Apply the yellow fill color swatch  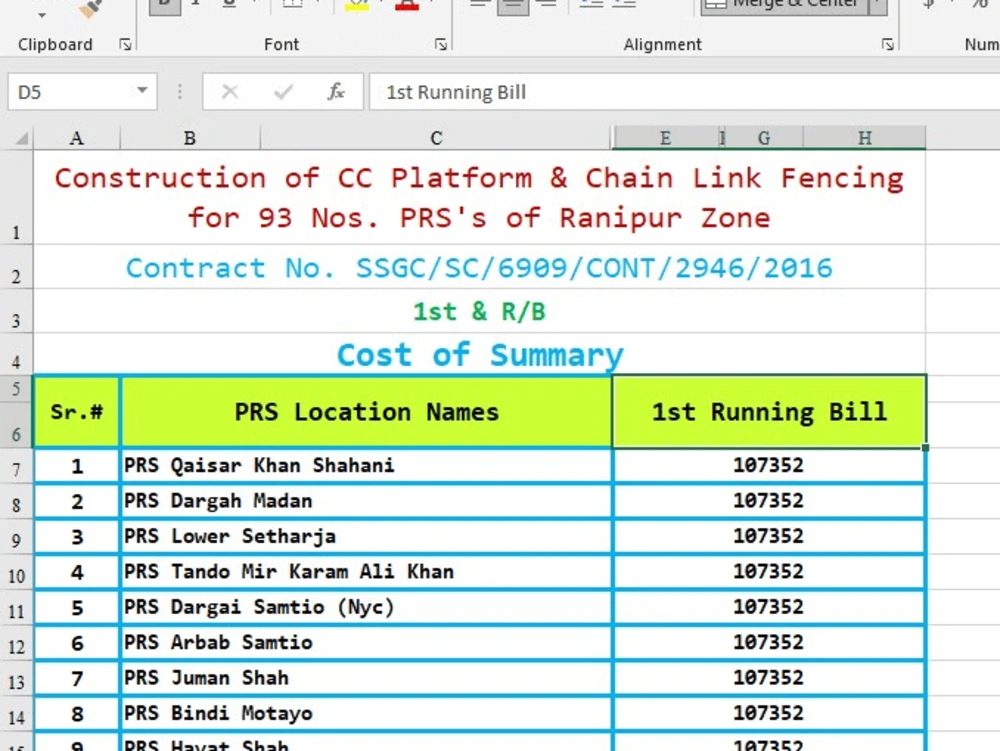(x=357, y=6)
